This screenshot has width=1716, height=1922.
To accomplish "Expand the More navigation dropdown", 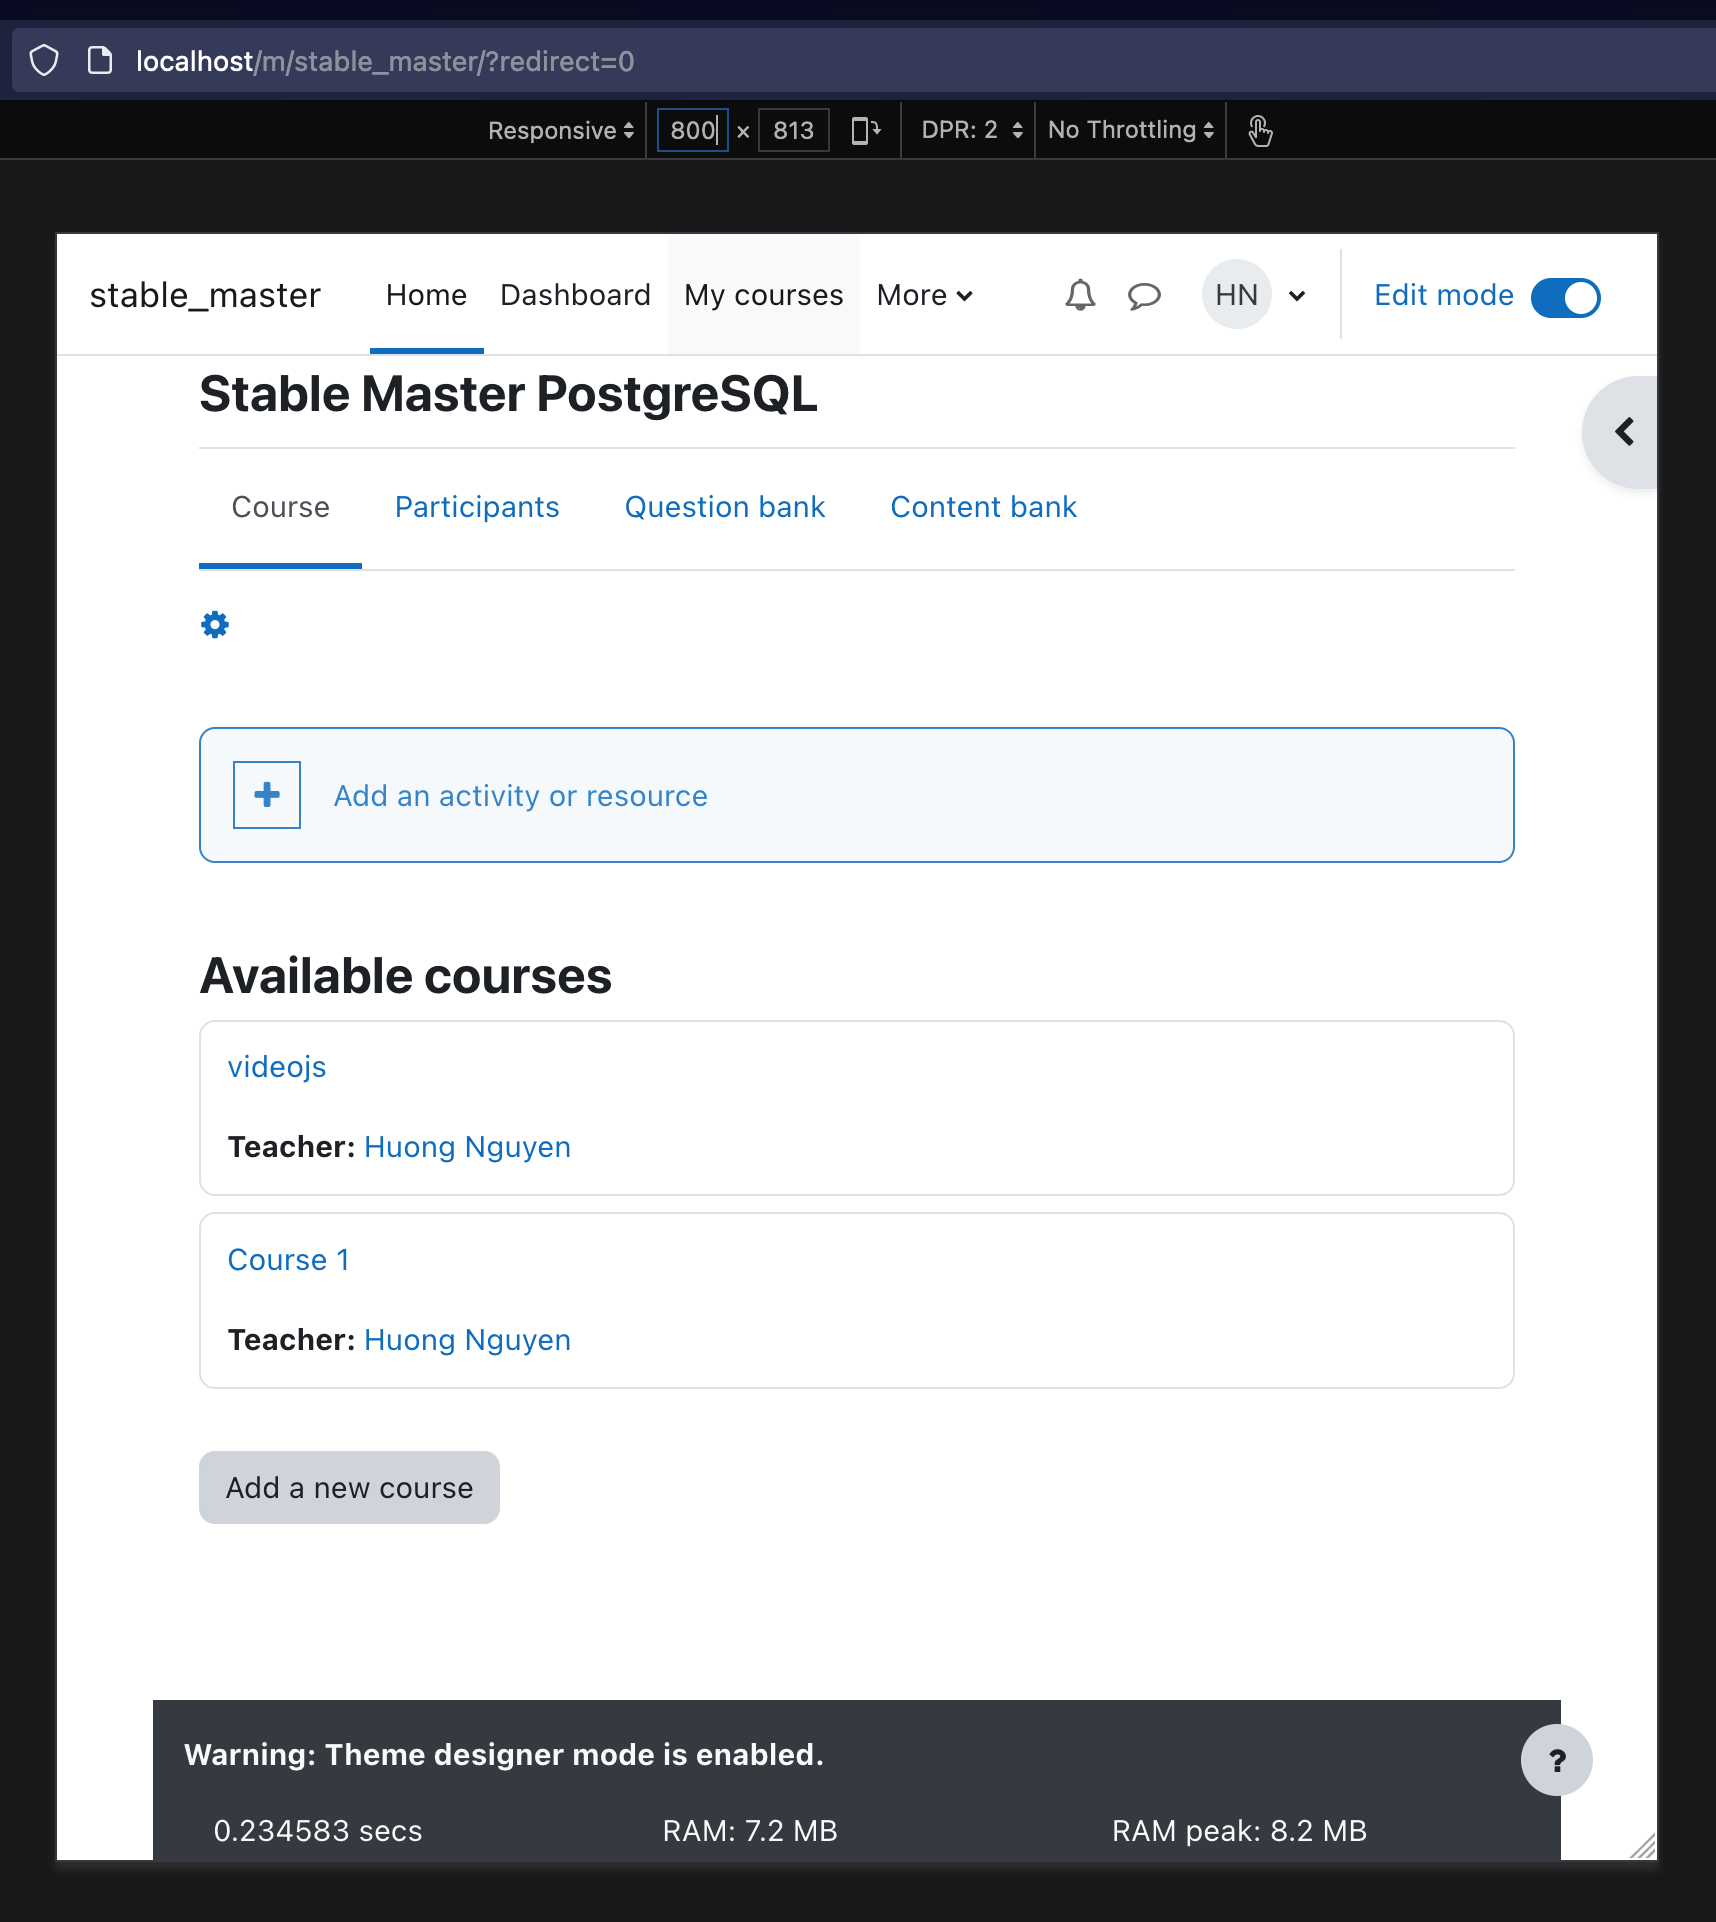I will click(x=925, y=295).
